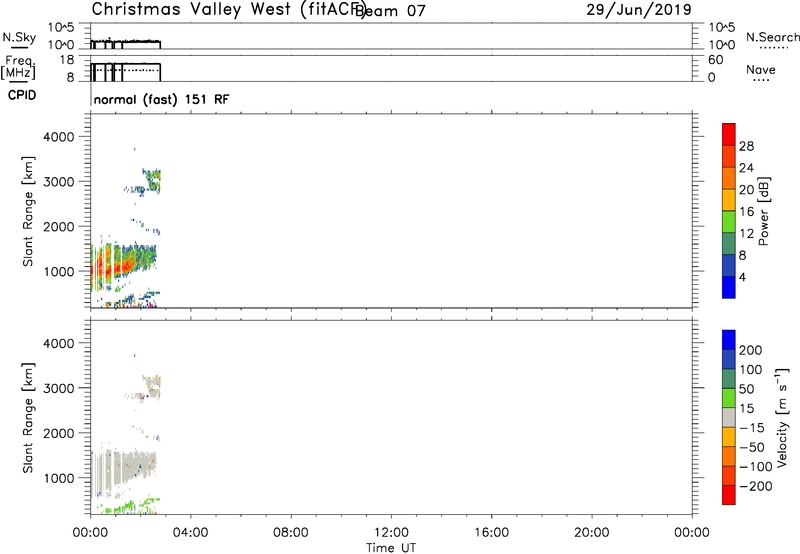Click the '12:00' time axis tick label
The width and height of the screenshot is (800, 554).
(x=391, y=533)
